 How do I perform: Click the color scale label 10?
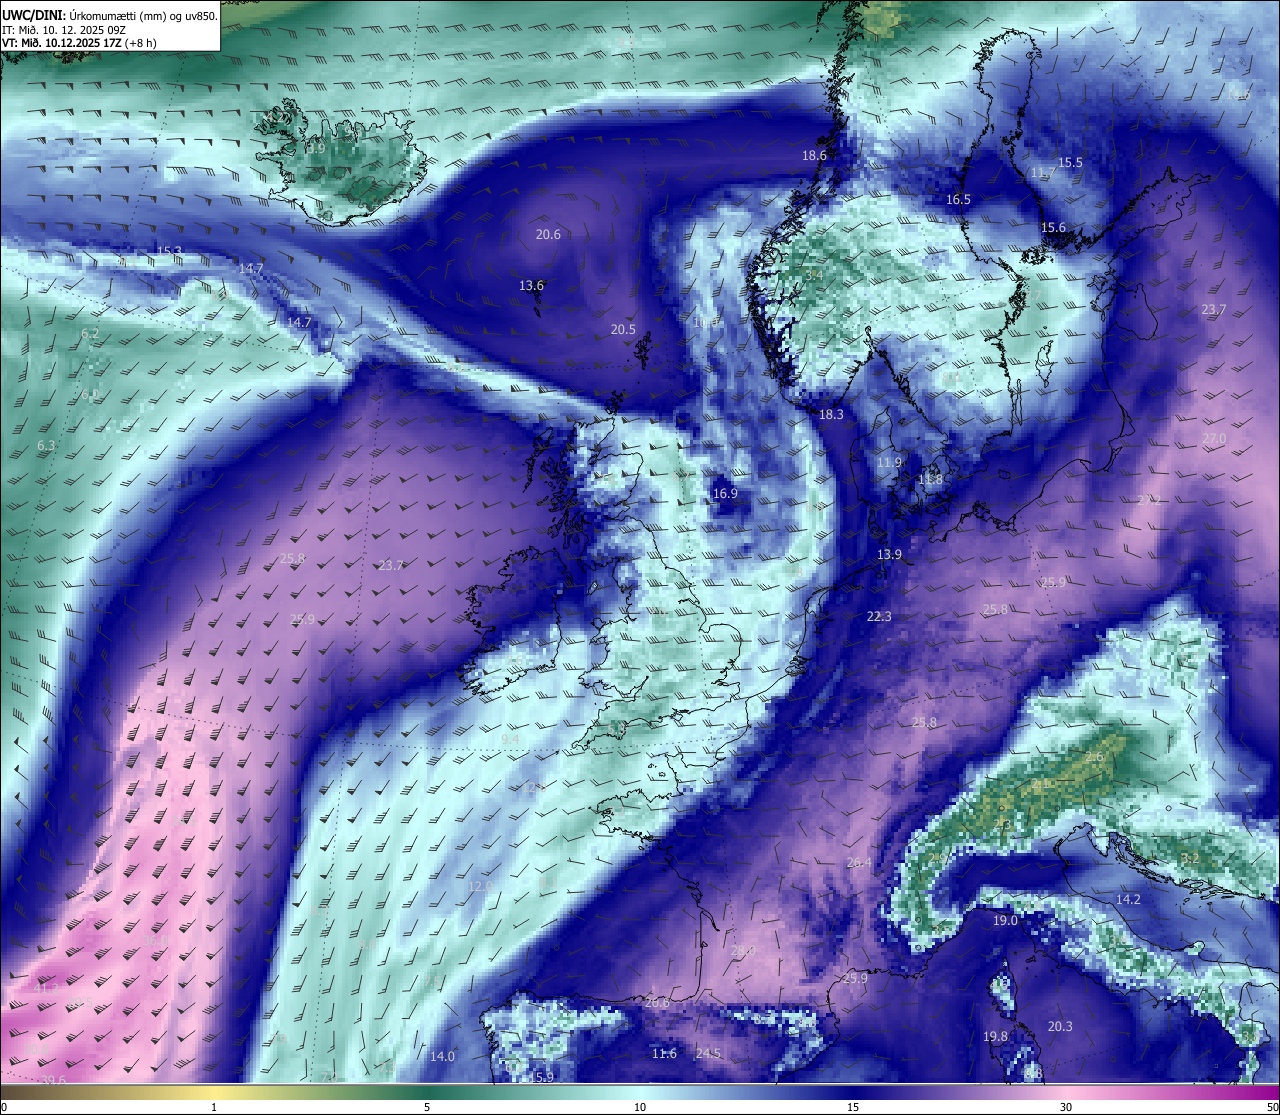[640, 1107]
